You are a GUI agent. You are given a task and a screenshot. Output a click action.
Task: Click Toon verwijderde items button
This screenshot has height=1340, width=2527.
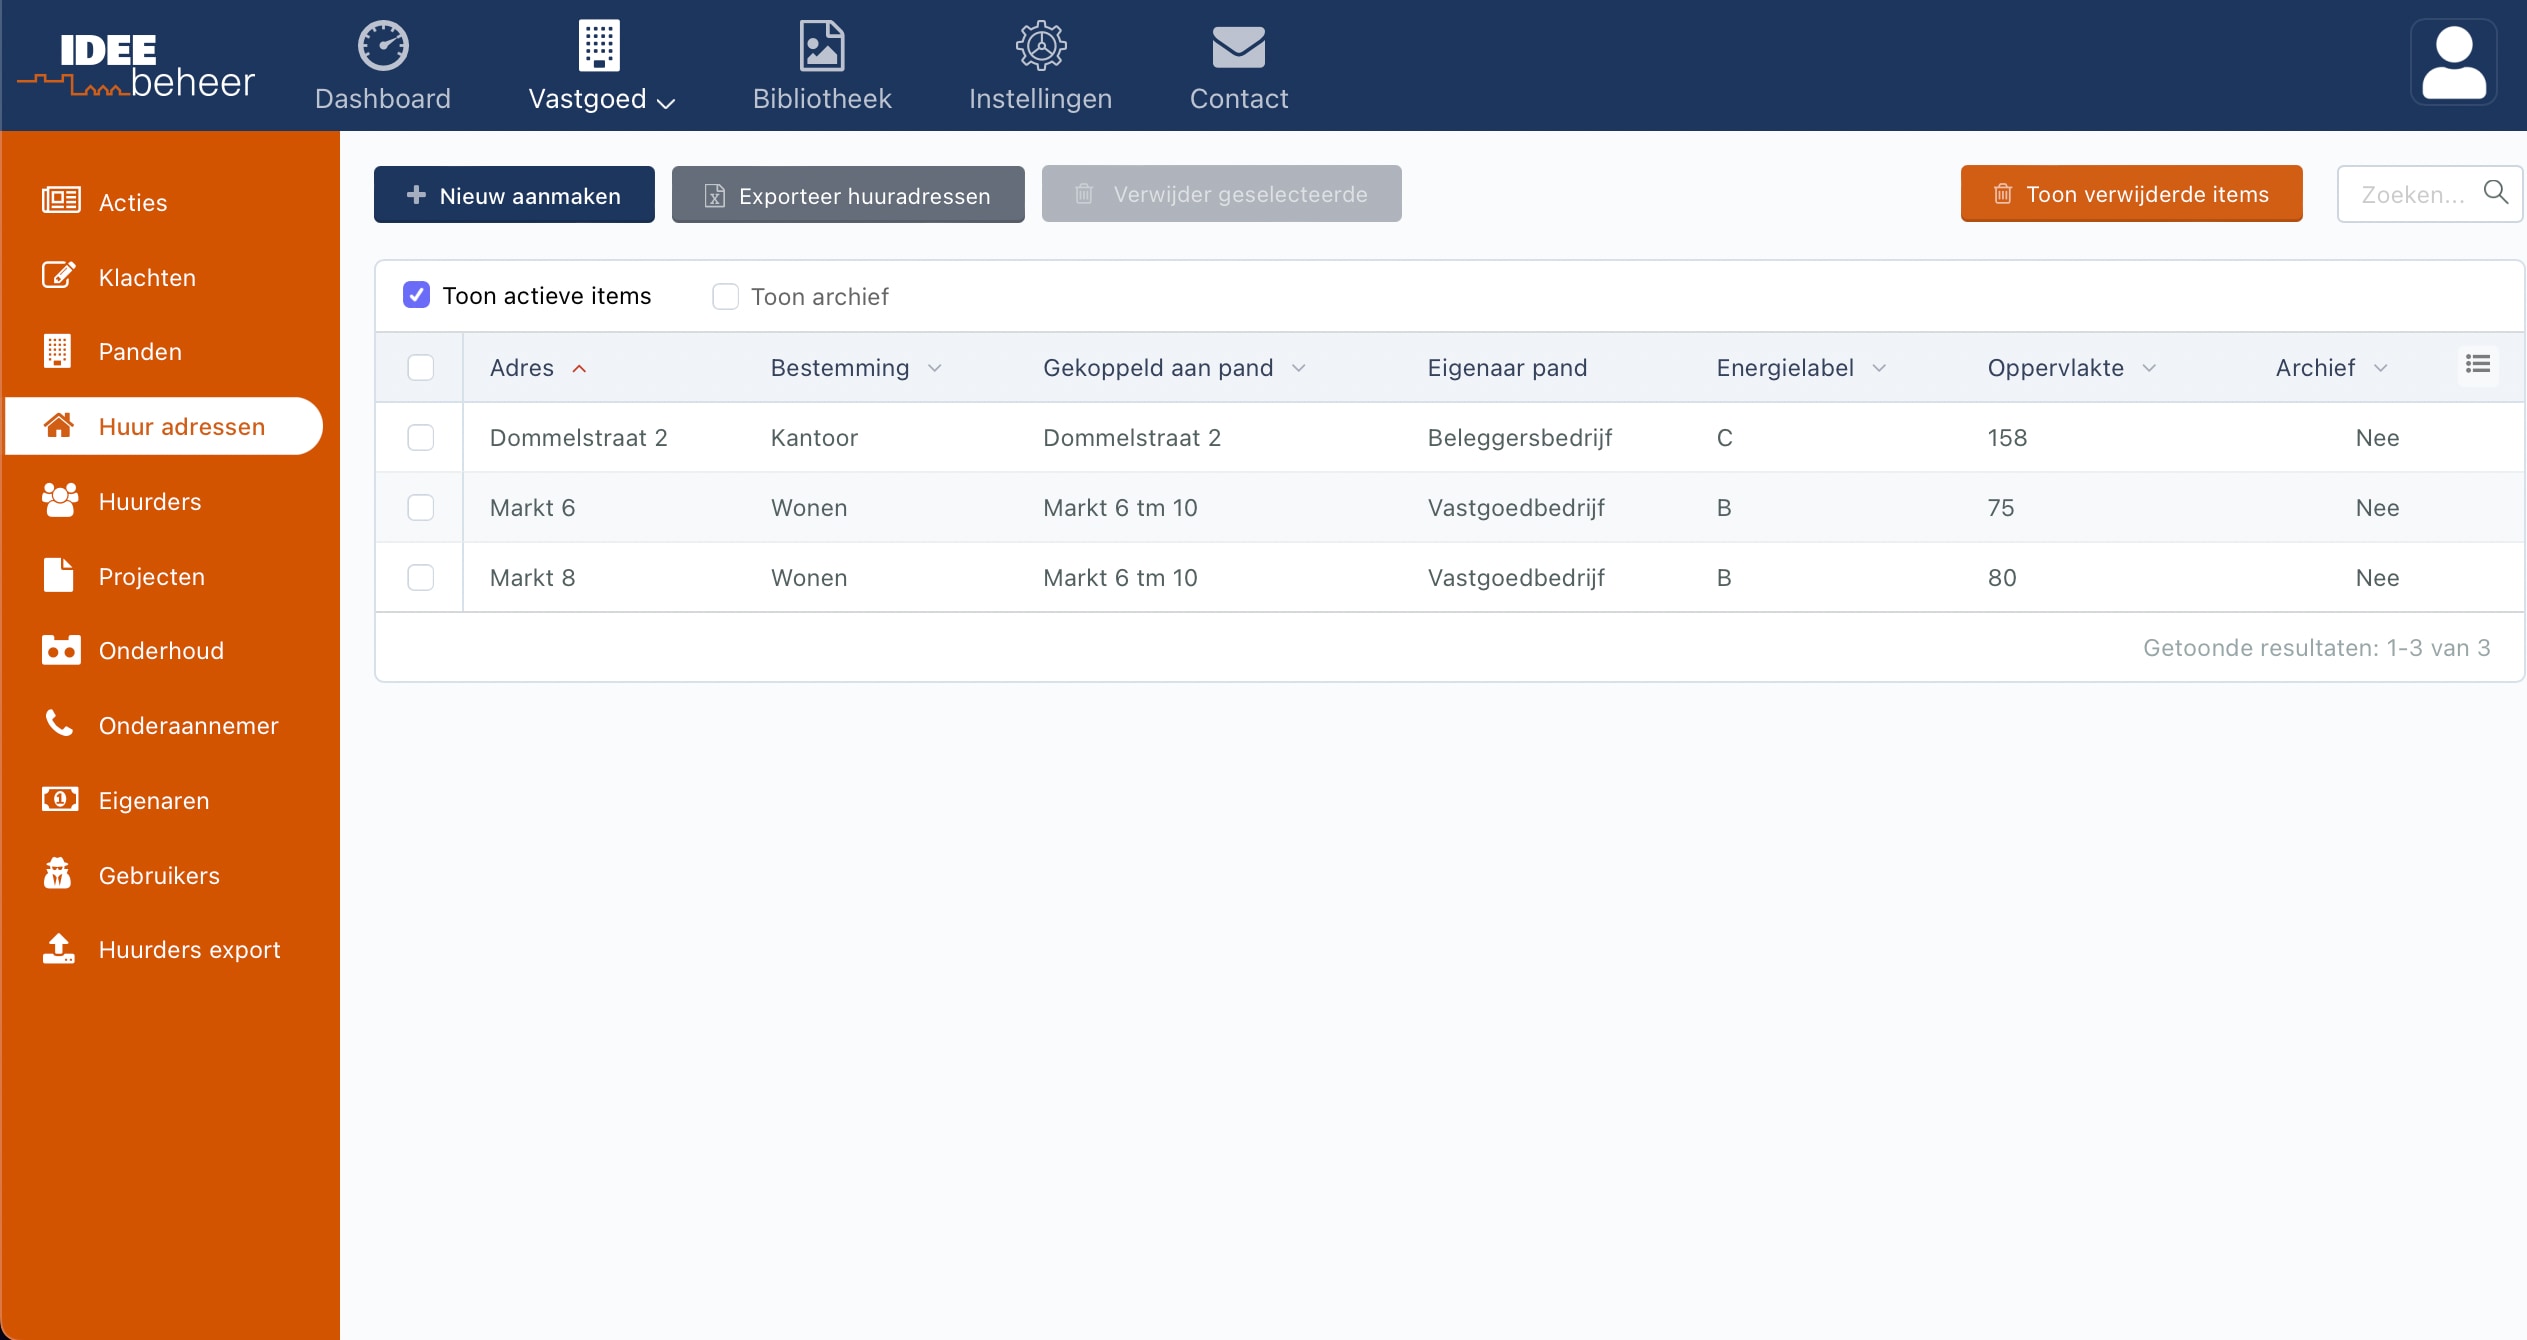point(2130,194)
